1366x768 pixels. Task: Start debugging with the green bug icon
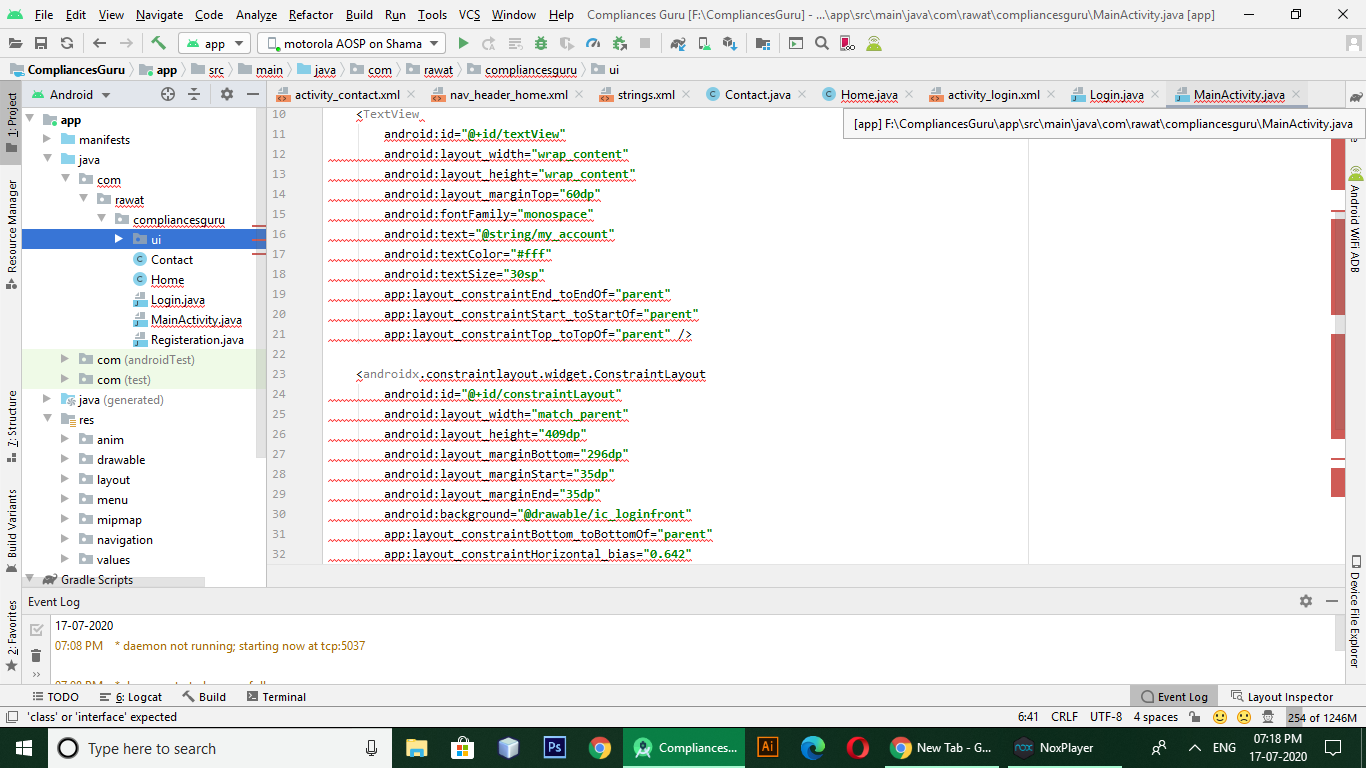click(541, 43)
